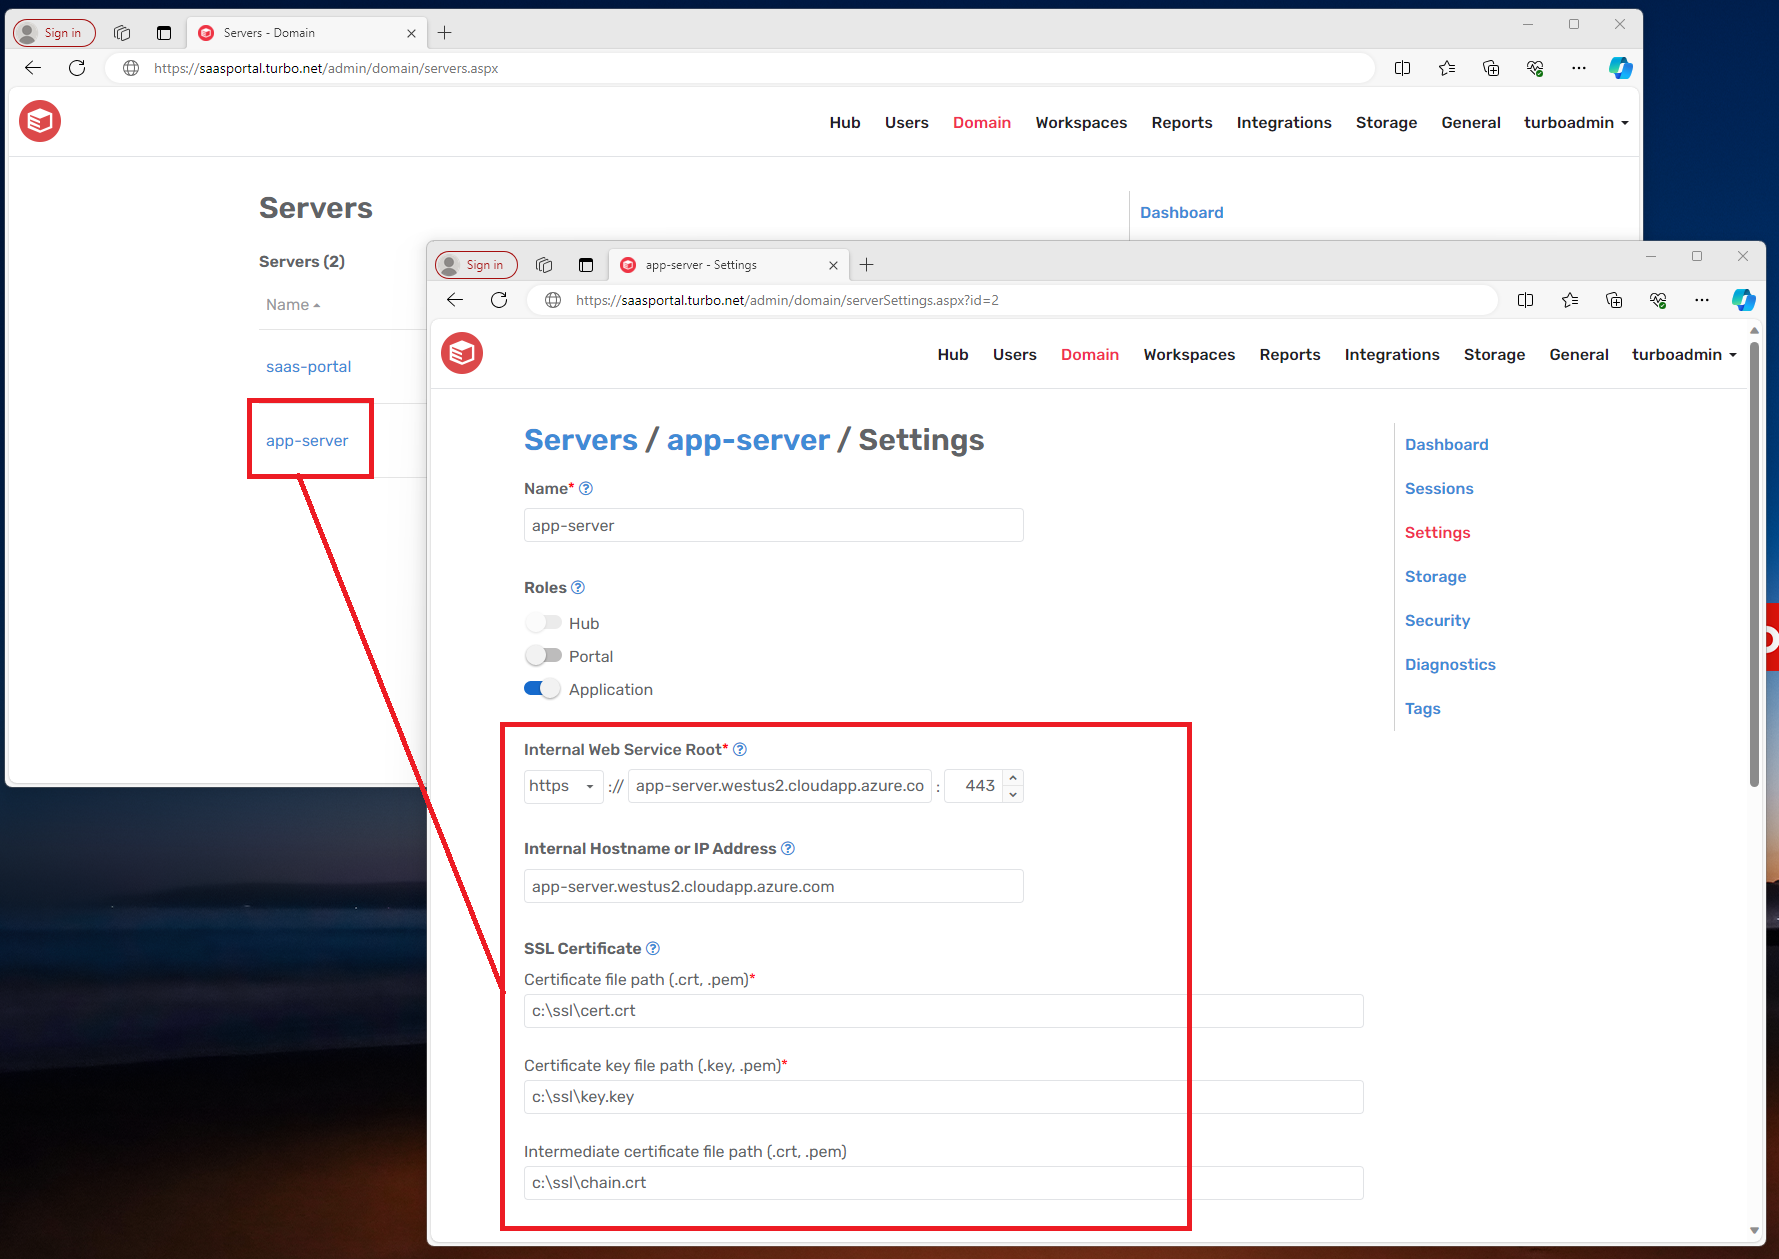Click the SSL Certificate help icon
Viewport: 1779px width, 1259px height.
pyautogui.click(x=653, y=948)
